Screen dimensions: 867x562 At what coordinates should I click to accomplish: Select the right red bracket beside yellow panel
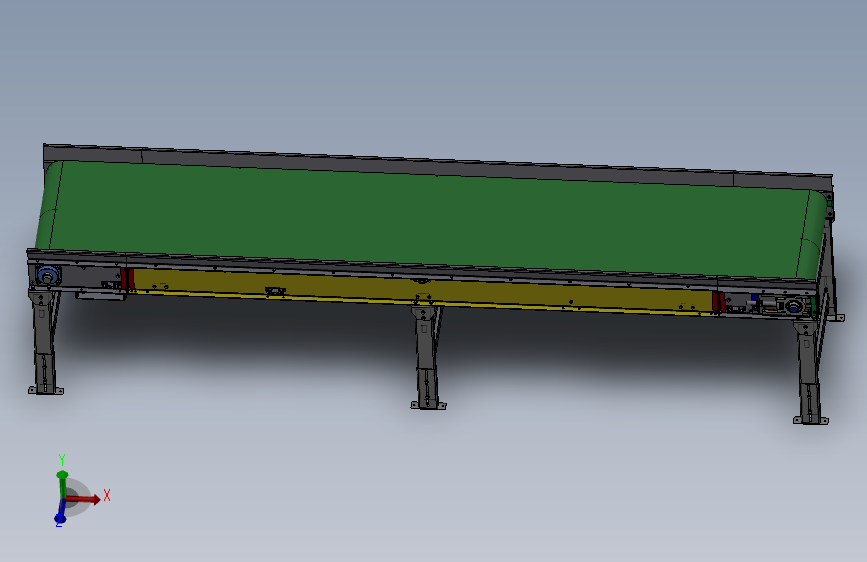(719, 303)
